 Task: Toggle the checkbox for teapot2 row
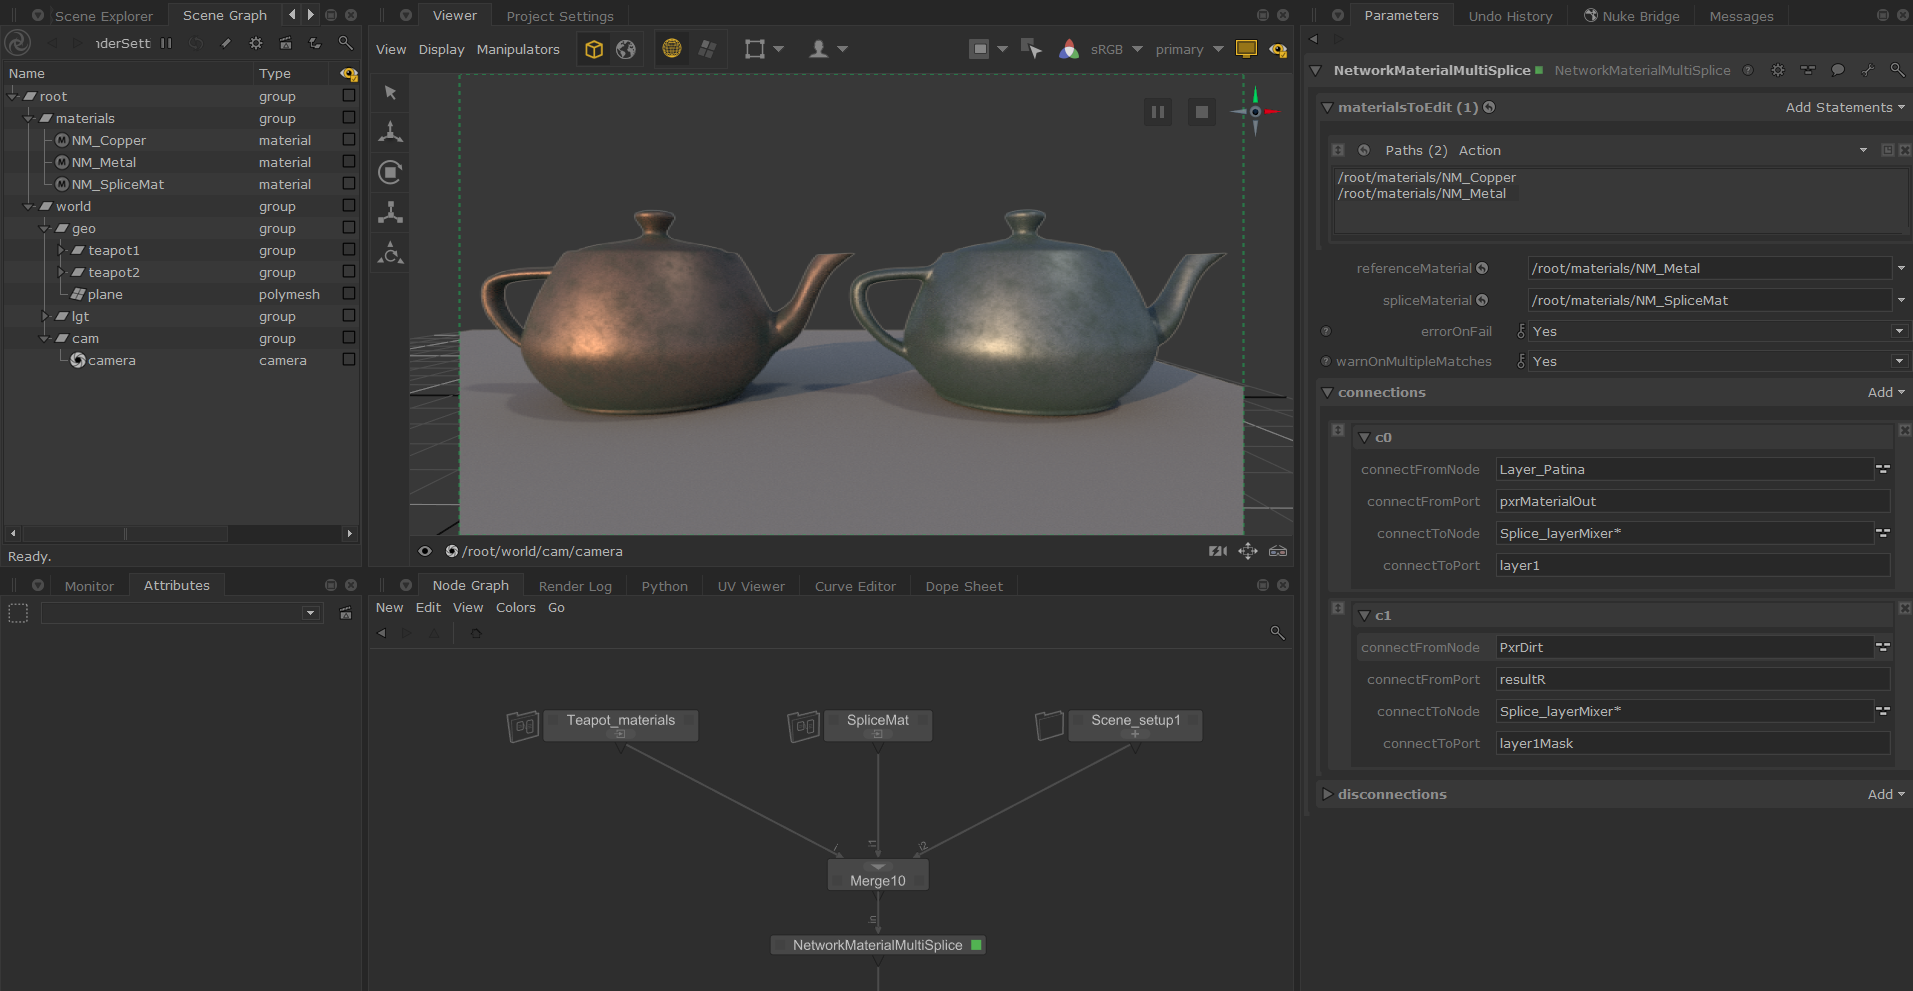[349, 272]
